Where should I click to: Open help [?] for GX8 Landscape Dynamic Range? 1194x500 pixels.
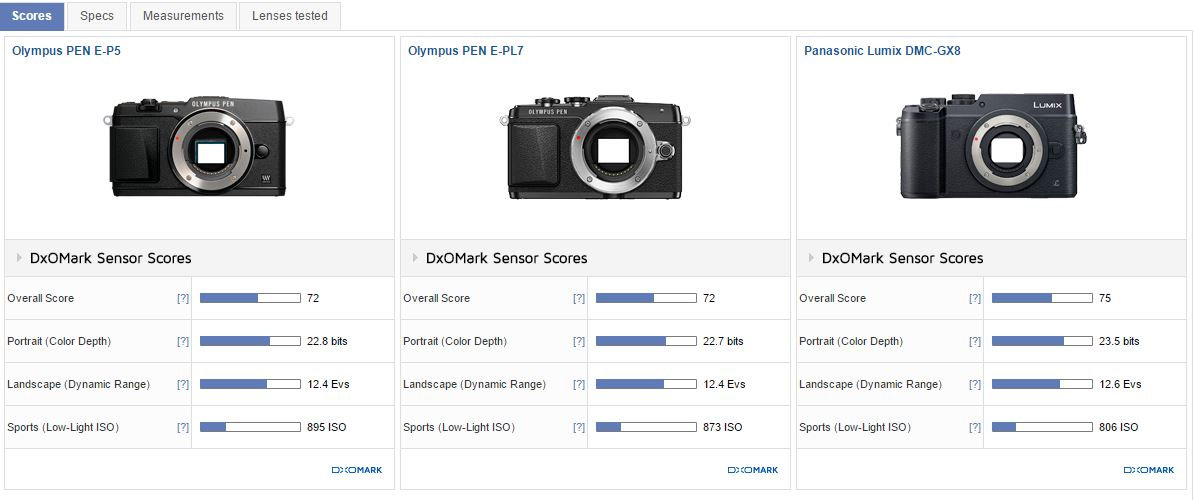click(x=975, y=384)
